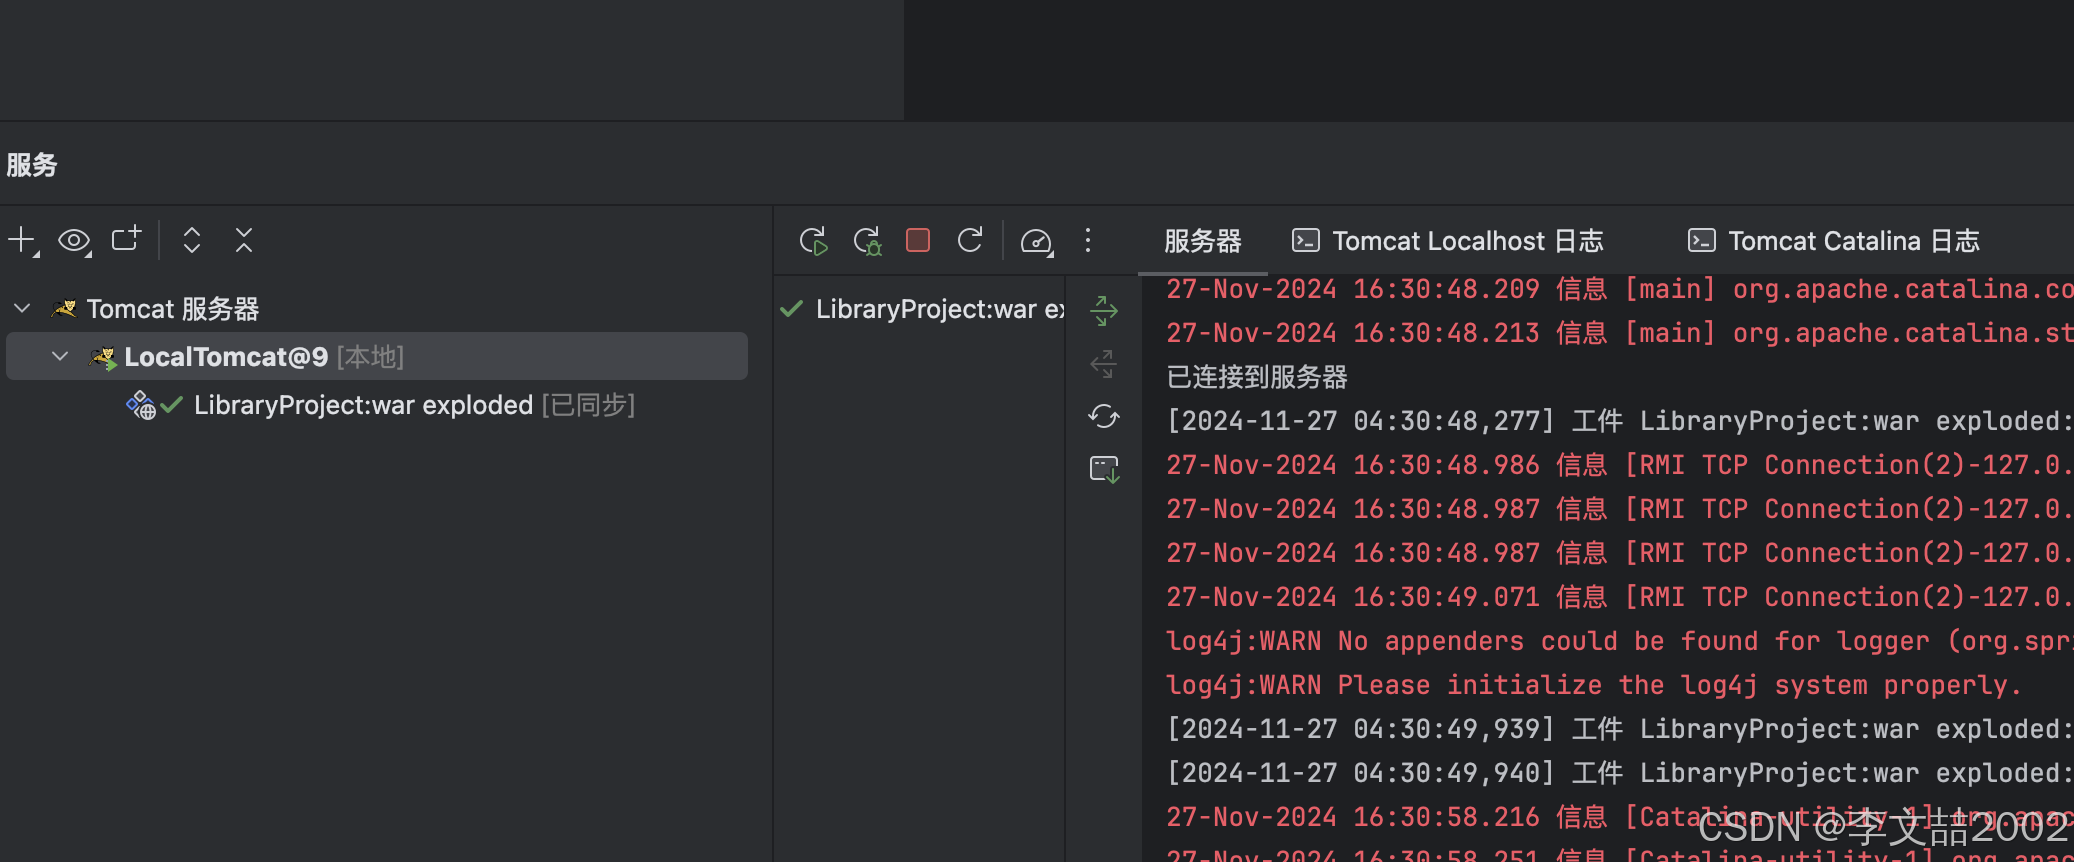Select the Tomcat 服务器 tree item
The image size is (2074, 862).
(x=172, y=309)
